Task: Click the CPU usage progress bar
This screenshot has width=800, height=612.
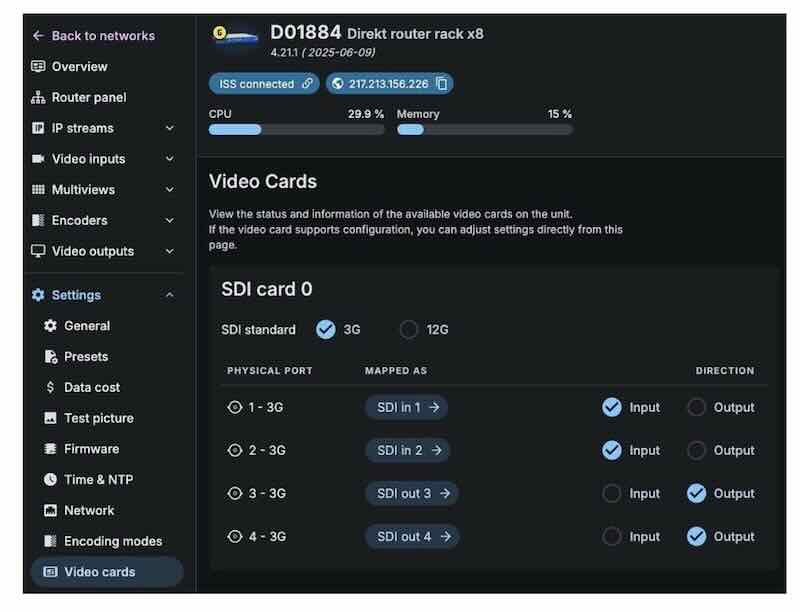Action: point(296,129)
